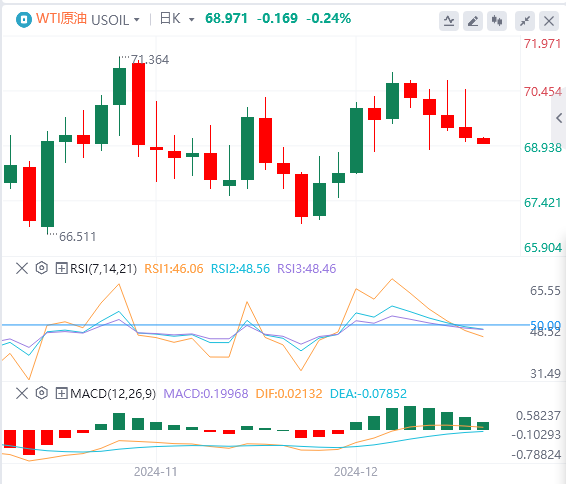The width and height of the screenshot is (566, 484).
Task: Select the pencil drawing tool icon
Action: click(x=473, y=21)
